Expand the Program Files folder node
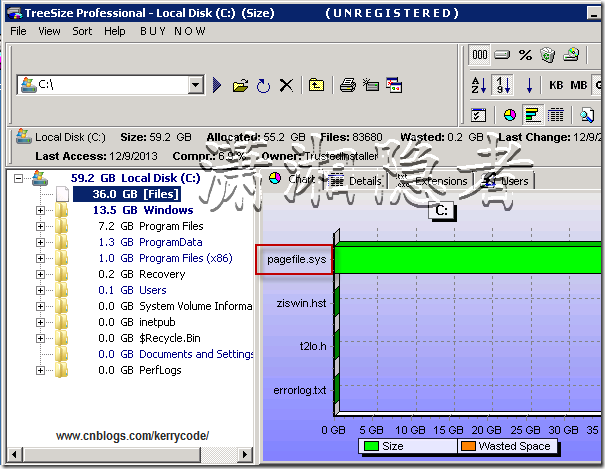The image size is (605, 469). [40, 226]
